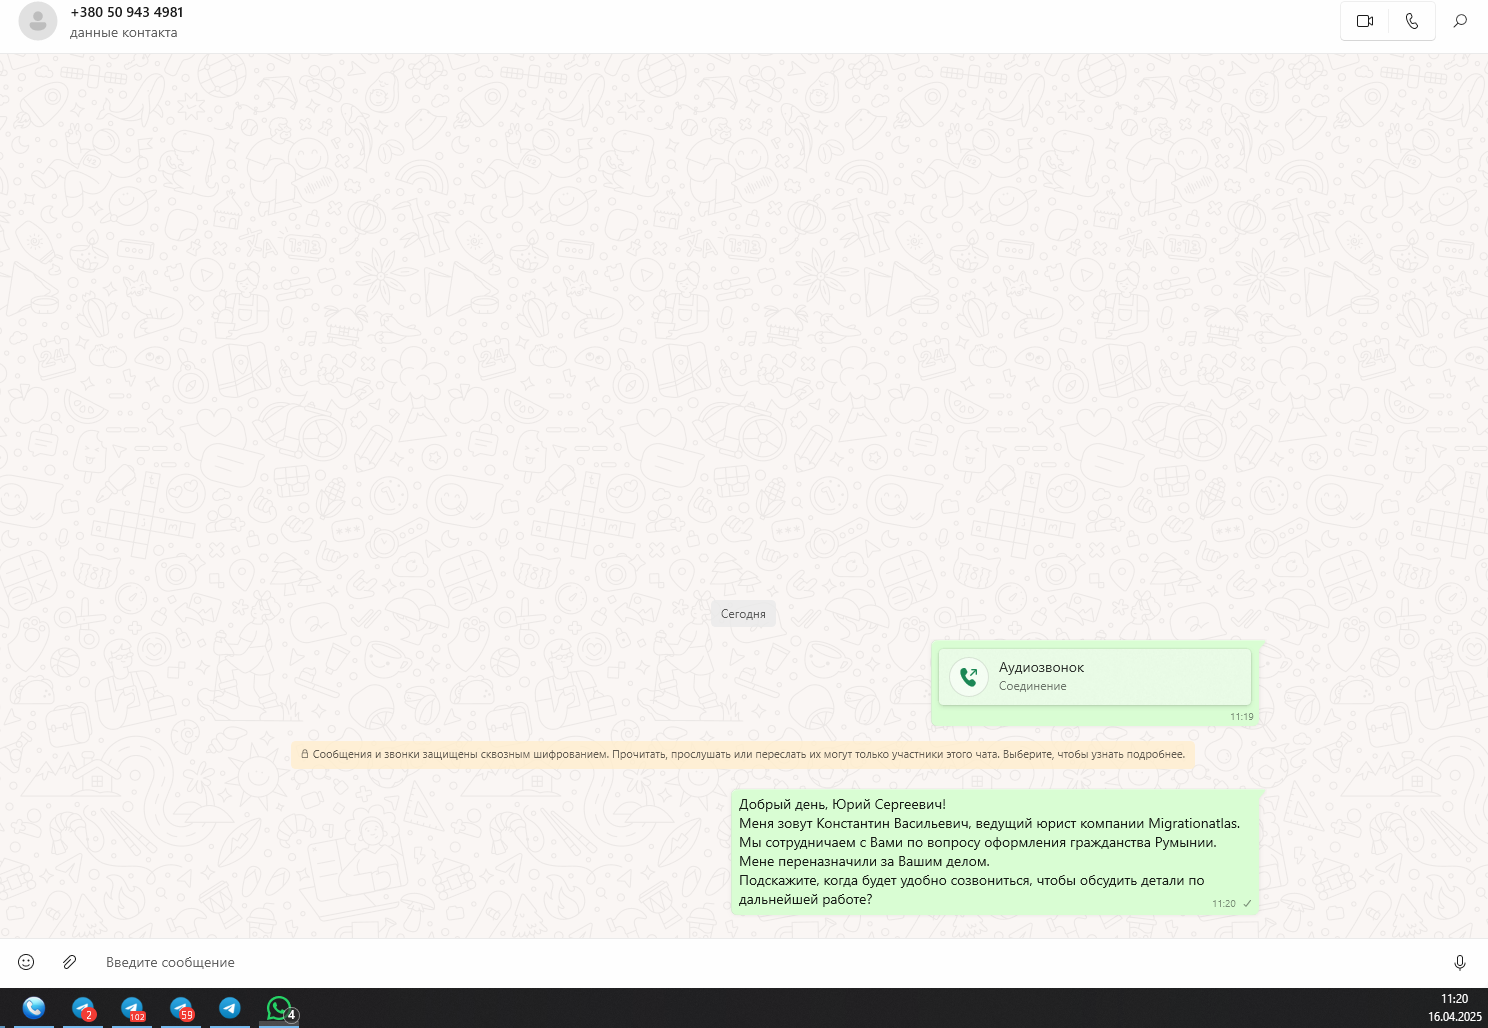Open the blue phone app in taskbar

pyautogui.click(x=34, y=1008)
